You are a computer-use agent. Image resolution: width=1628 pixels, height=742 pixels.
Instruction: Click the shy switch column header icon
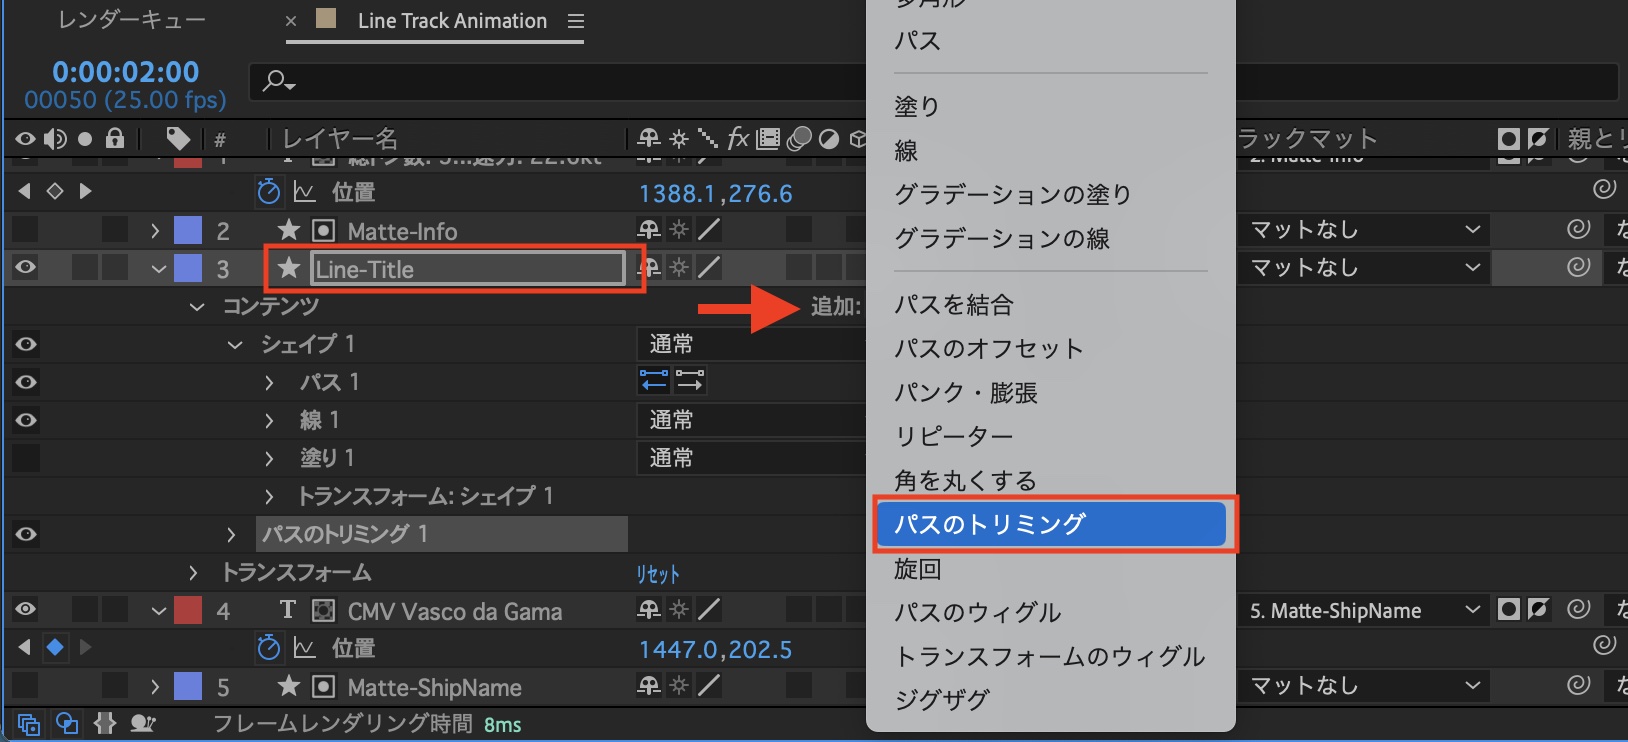click(649, 138)
